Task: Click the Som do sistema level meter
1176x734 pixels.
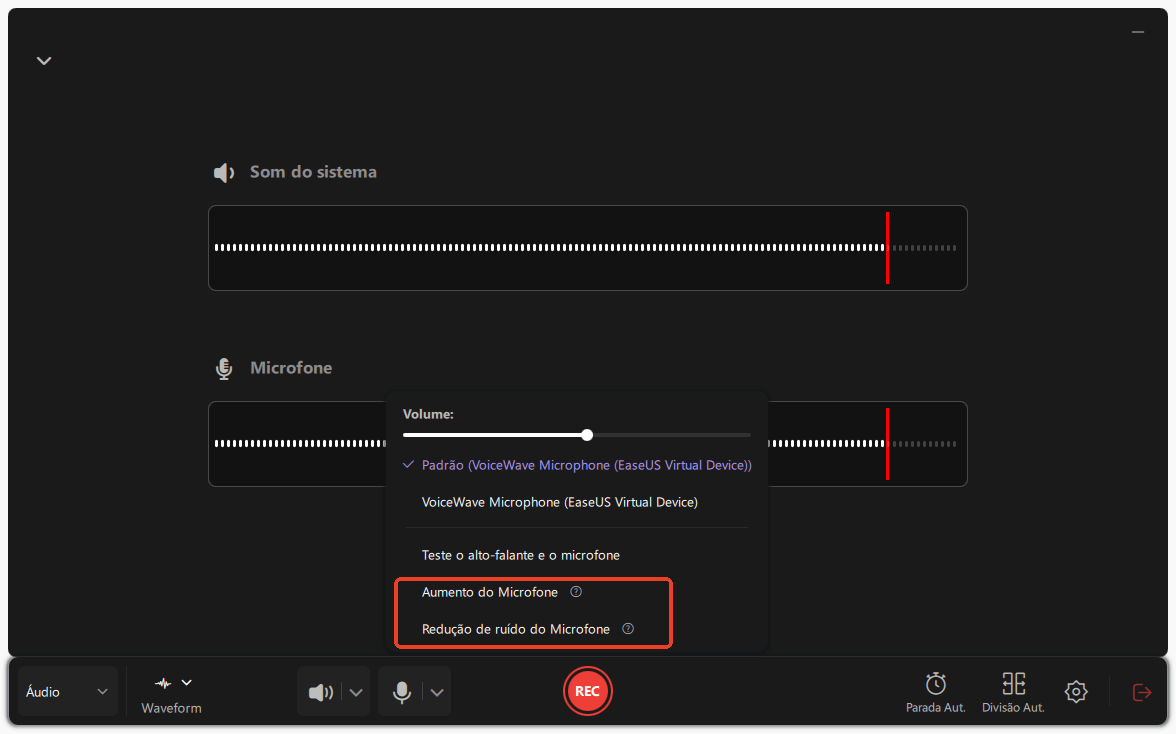Action: [x=587, y=248]
